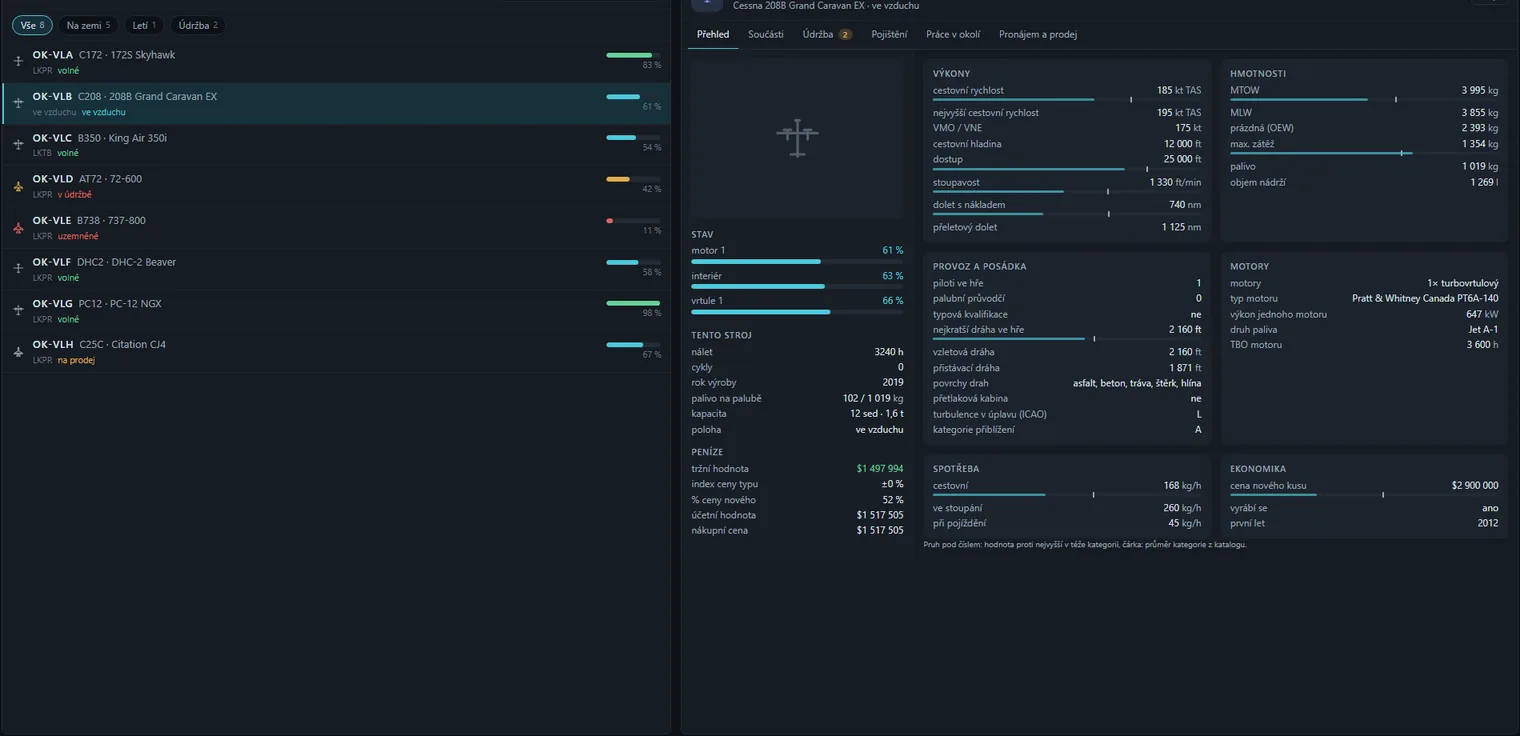Select the OK-VLH Citation CJ4 row
The height and width of the screenshot is (736, 1520).
point(336,352)
